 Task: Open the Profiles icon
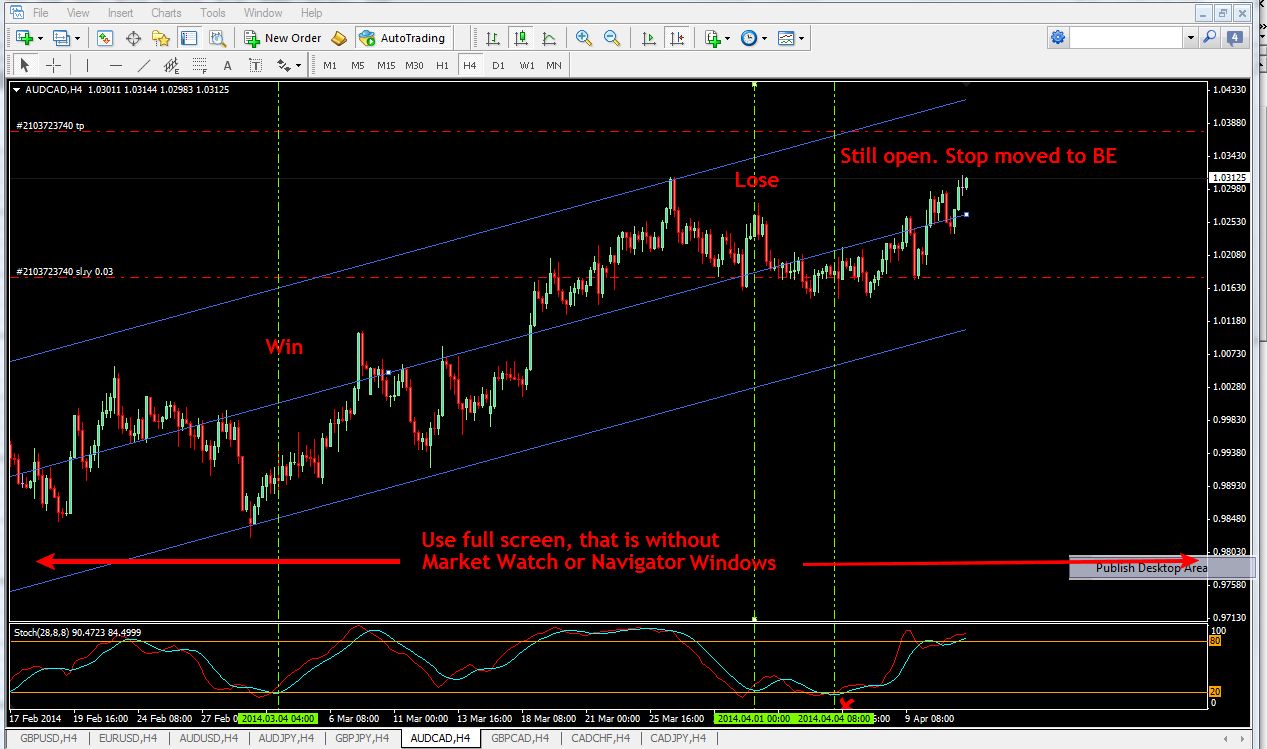coord(61,38)
